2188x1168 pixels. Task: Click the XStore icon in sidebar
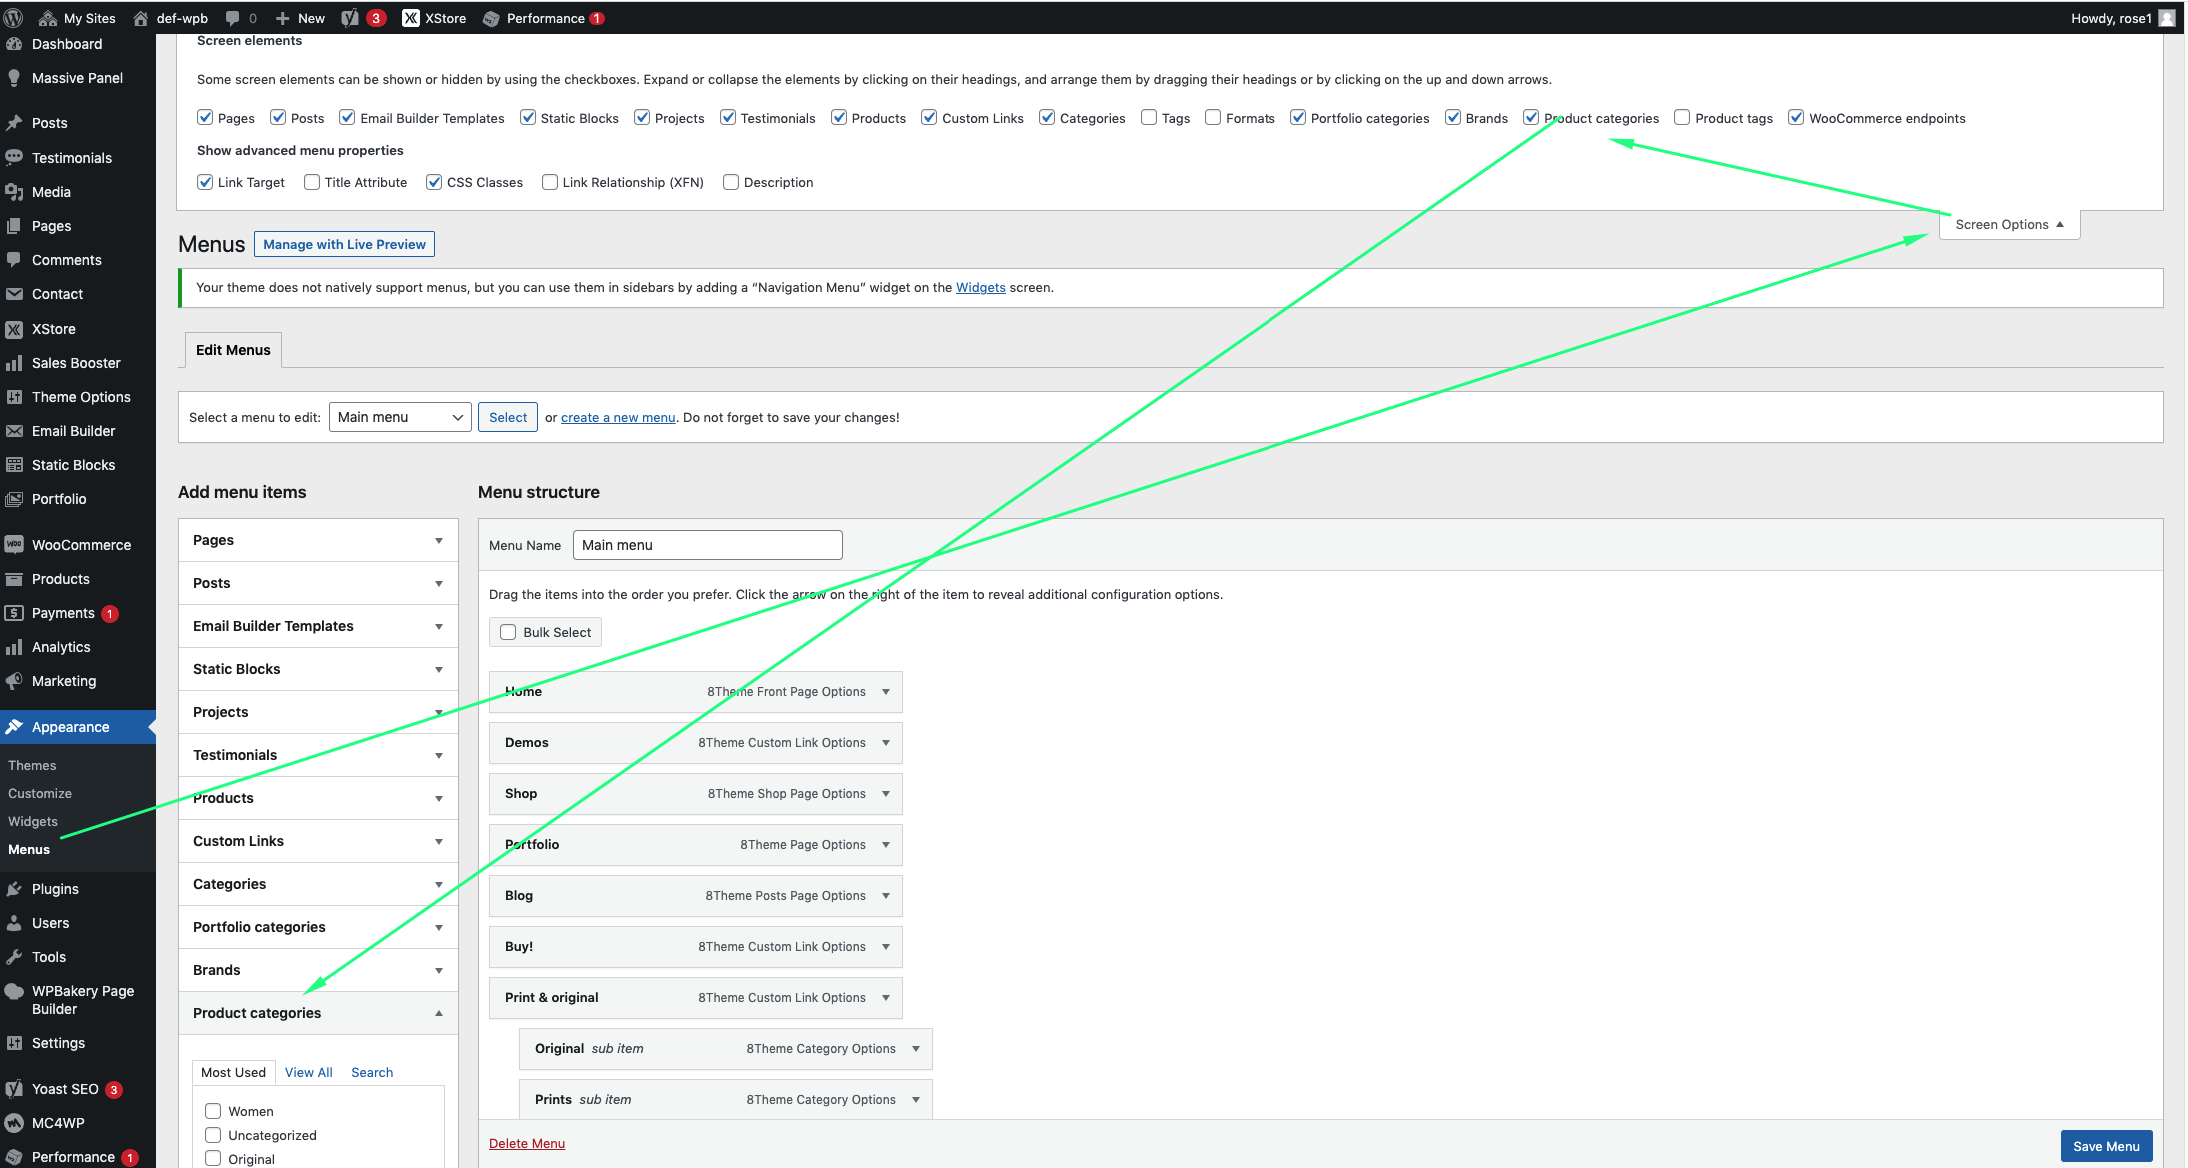point(14,329)
